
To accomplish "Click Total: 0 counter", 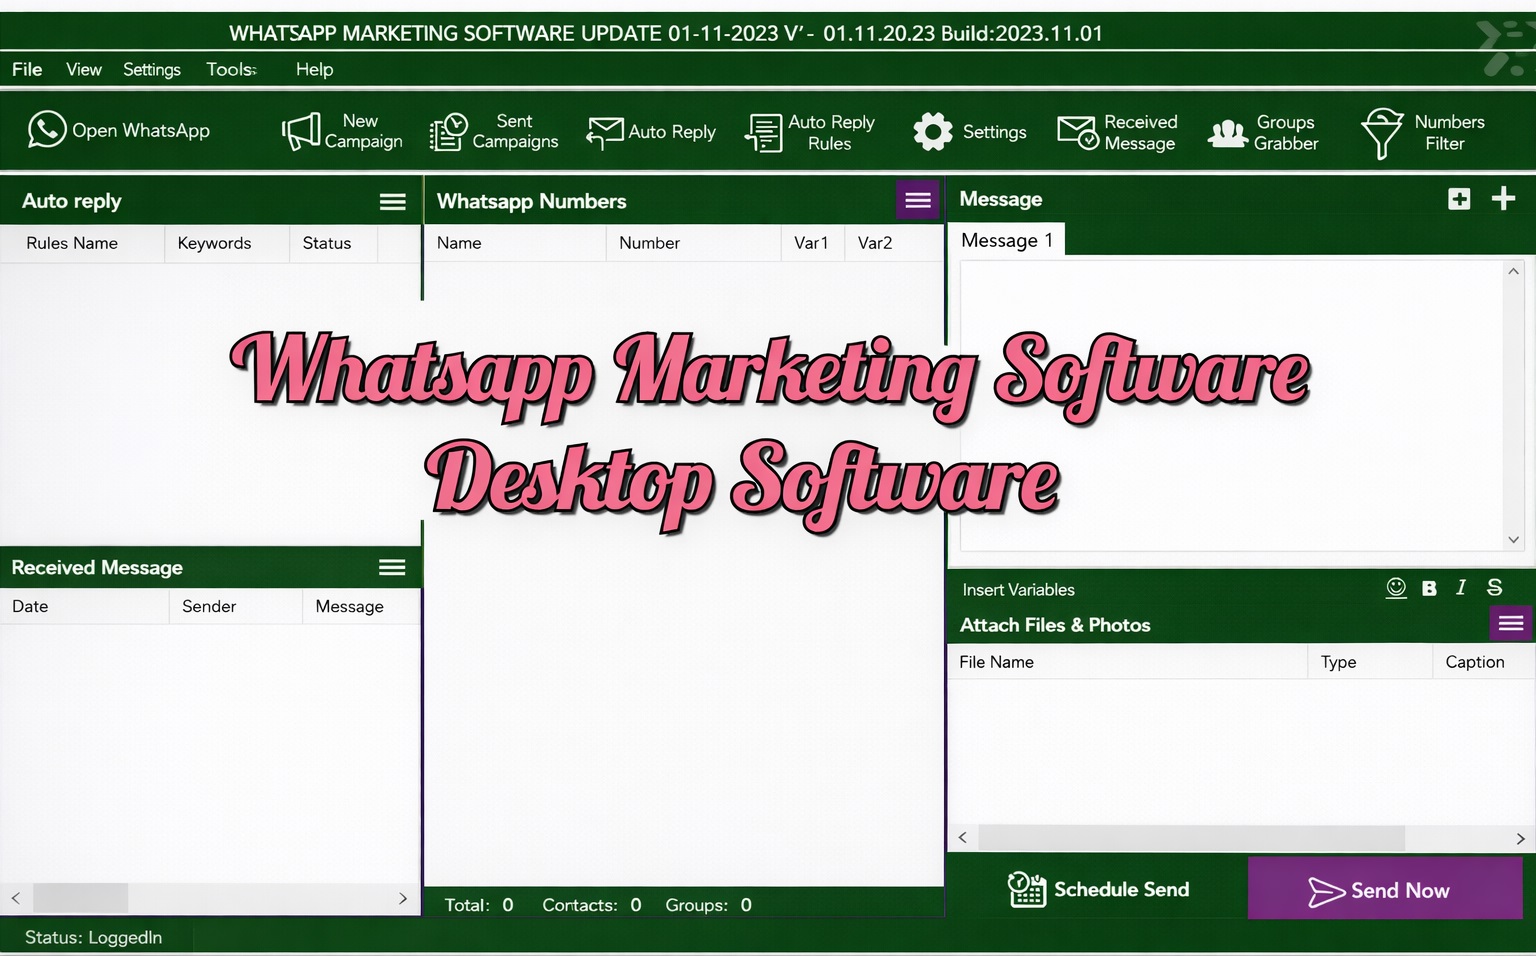I will pyautogui.click(x=479, y=905).
